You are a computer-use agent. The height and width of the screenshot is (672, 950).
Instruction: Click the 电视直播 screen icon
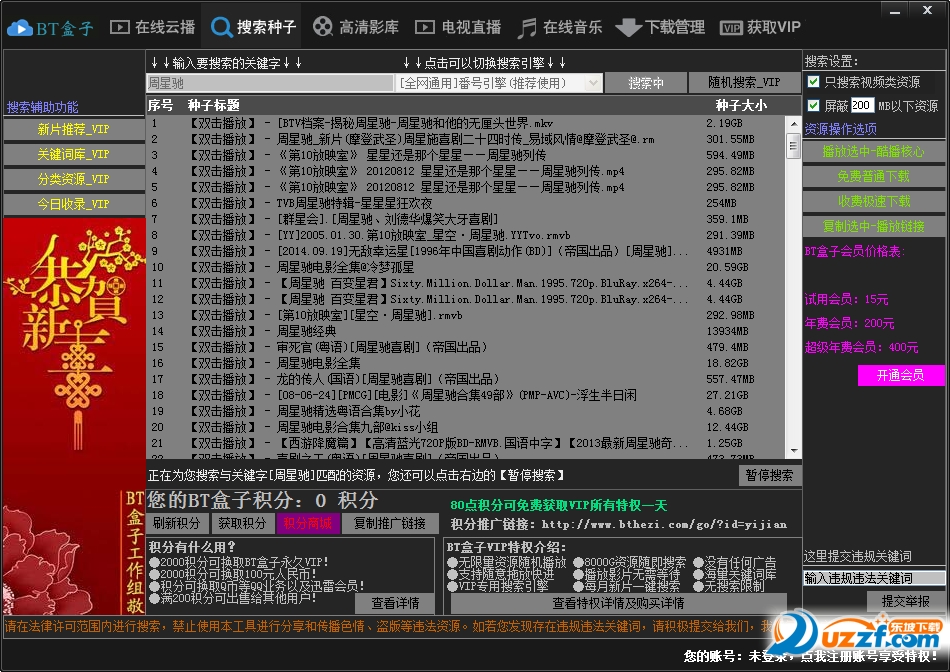[425, 27]
